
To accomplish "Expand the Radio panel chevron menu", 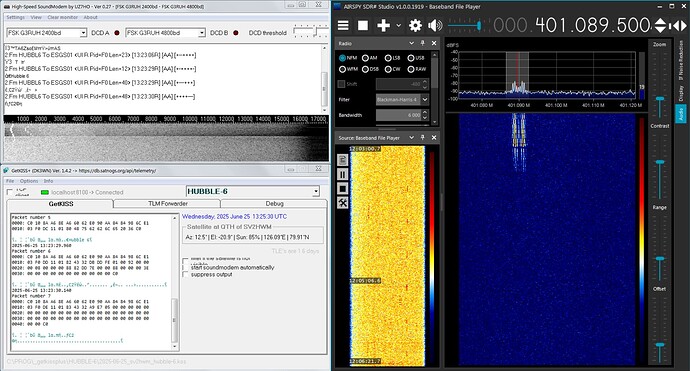I will [x=411, y=43].
